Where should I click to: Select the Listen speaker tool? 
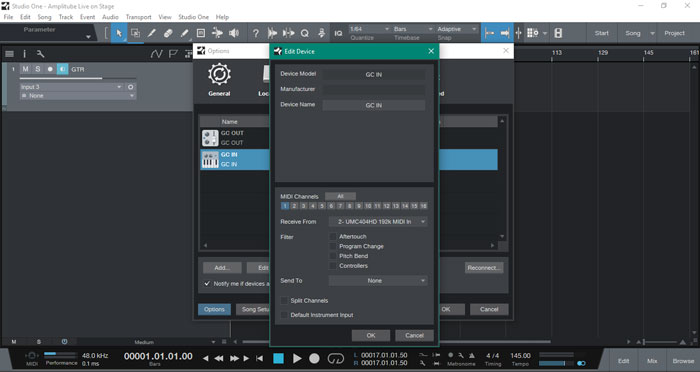[x=234, y=33]
